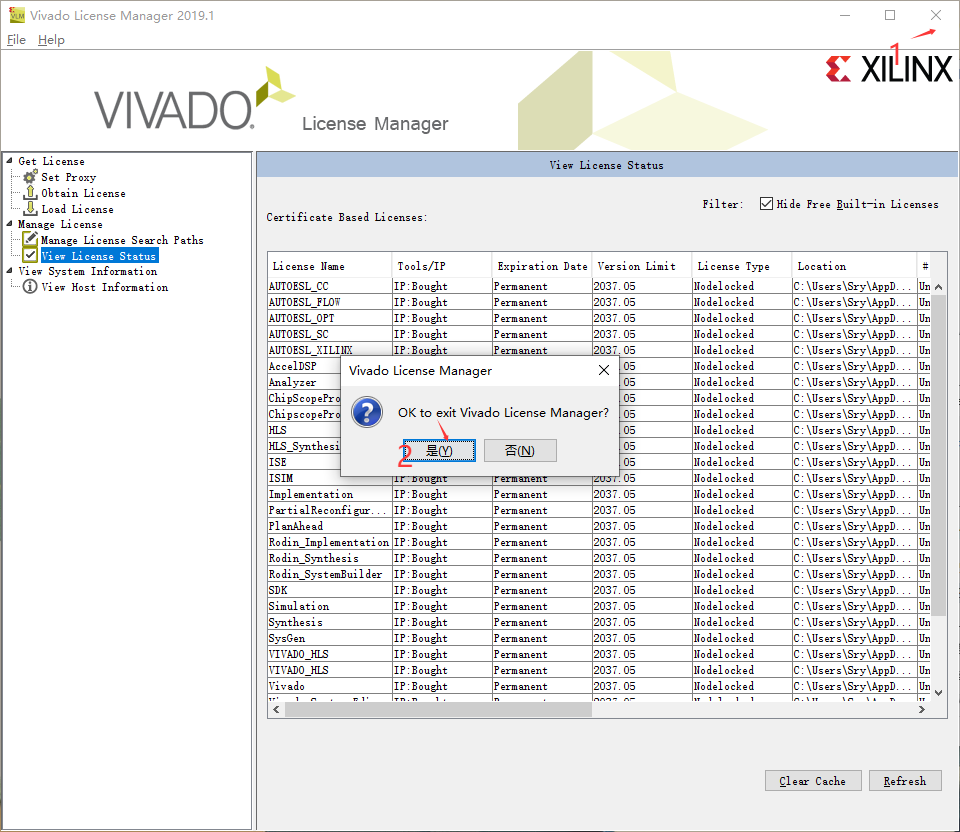Maximize the Vivado License Manager window
The width and height of the screenshot is (960, 832).
(x=890, y=15)
